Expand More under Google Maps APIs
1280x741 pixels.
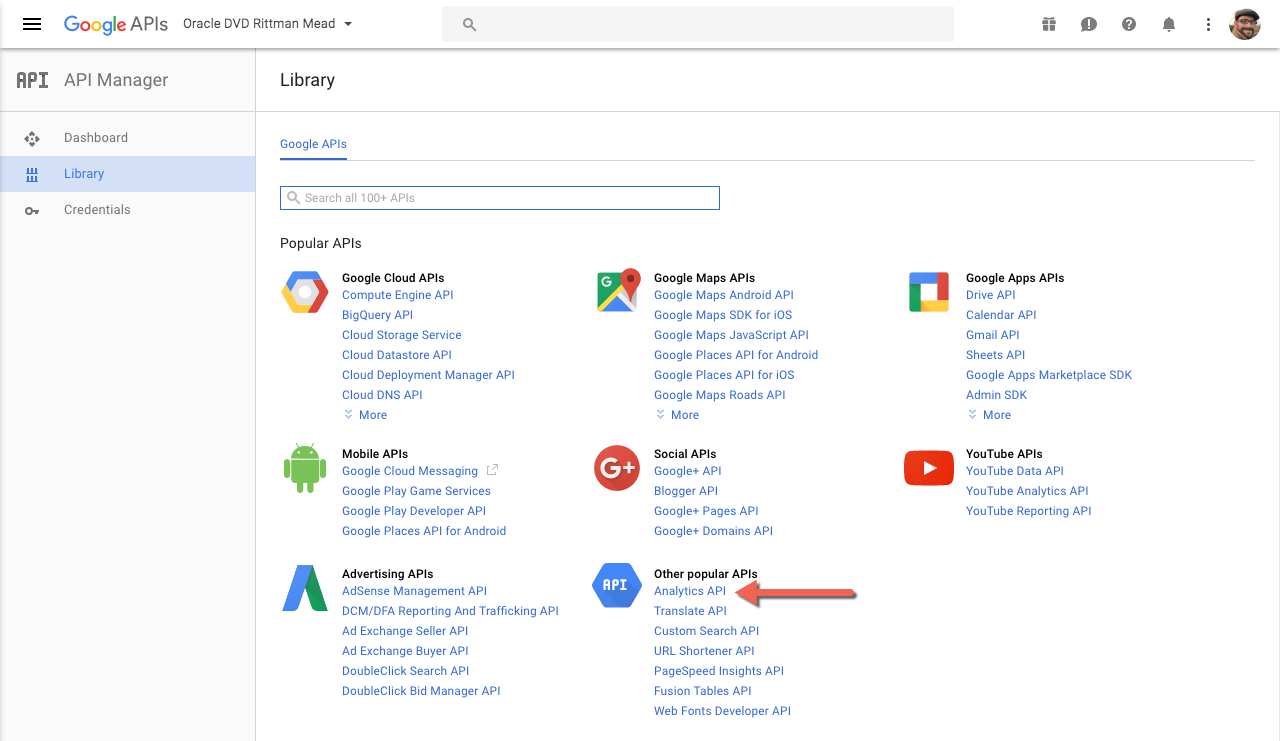point(678,415)
